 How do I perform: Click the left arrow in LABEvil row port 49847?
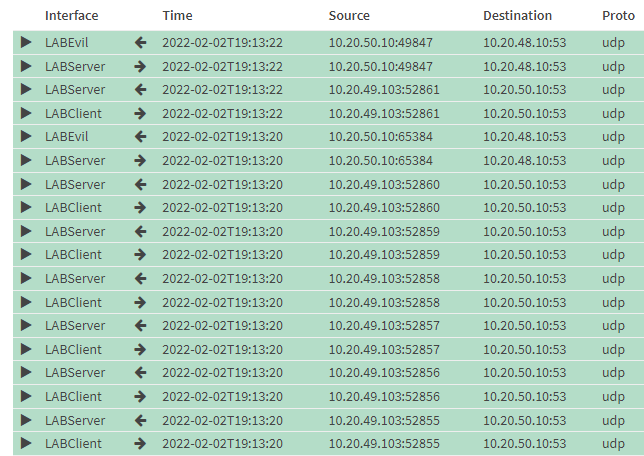pyautogui.click(x=140, y=42)
